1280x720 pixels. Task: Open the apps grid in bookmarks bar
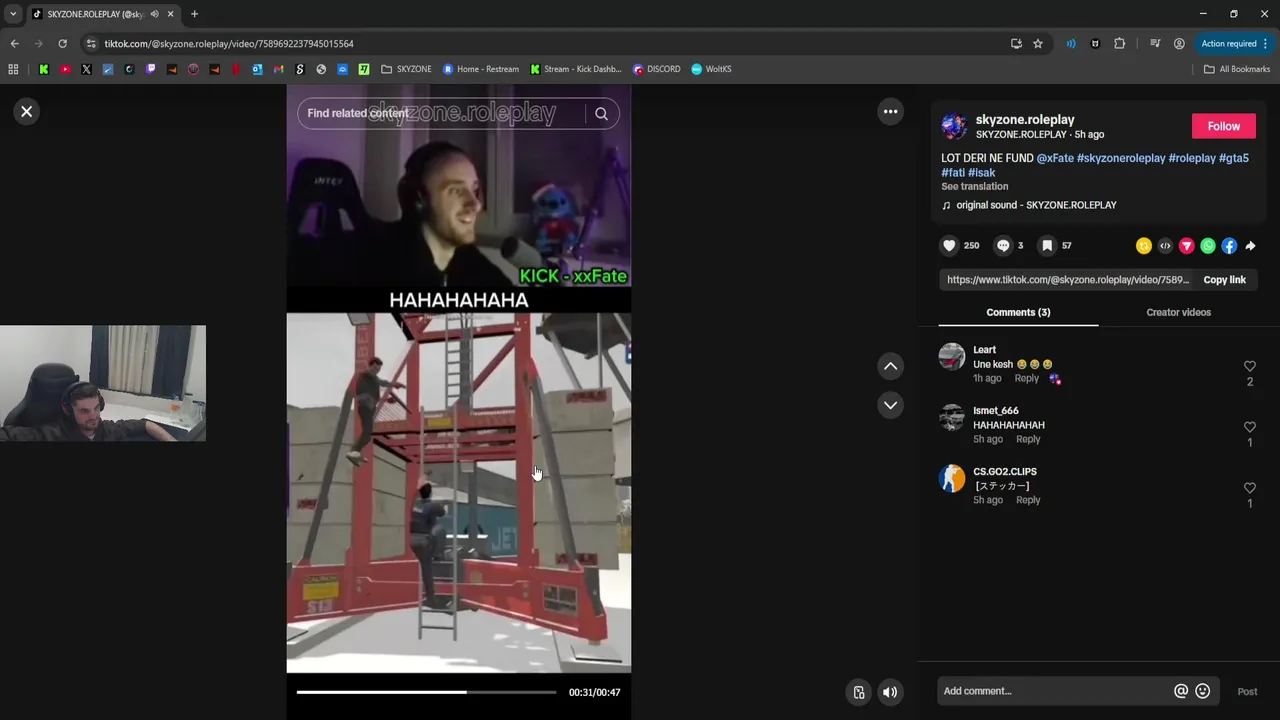point(13,69)
